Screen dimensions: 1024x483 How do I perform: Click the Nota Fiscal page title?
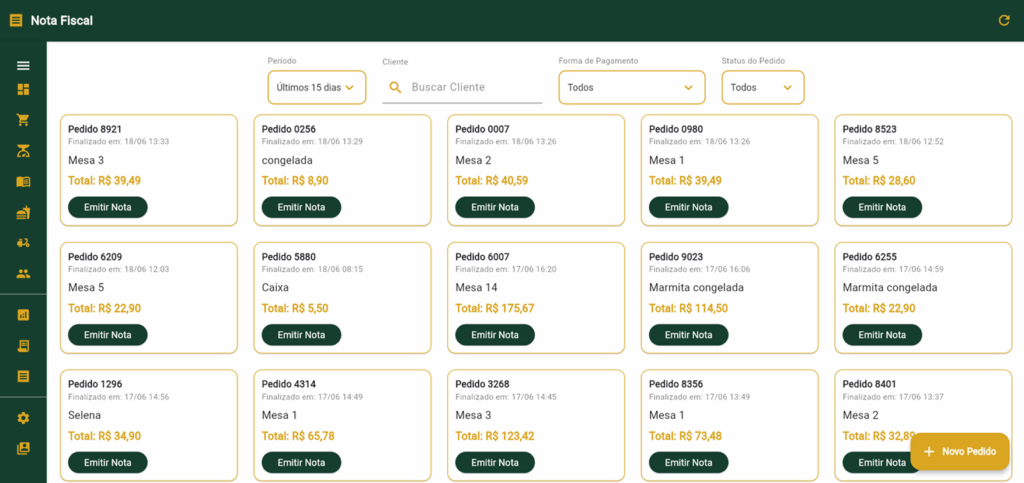point(61,21)
